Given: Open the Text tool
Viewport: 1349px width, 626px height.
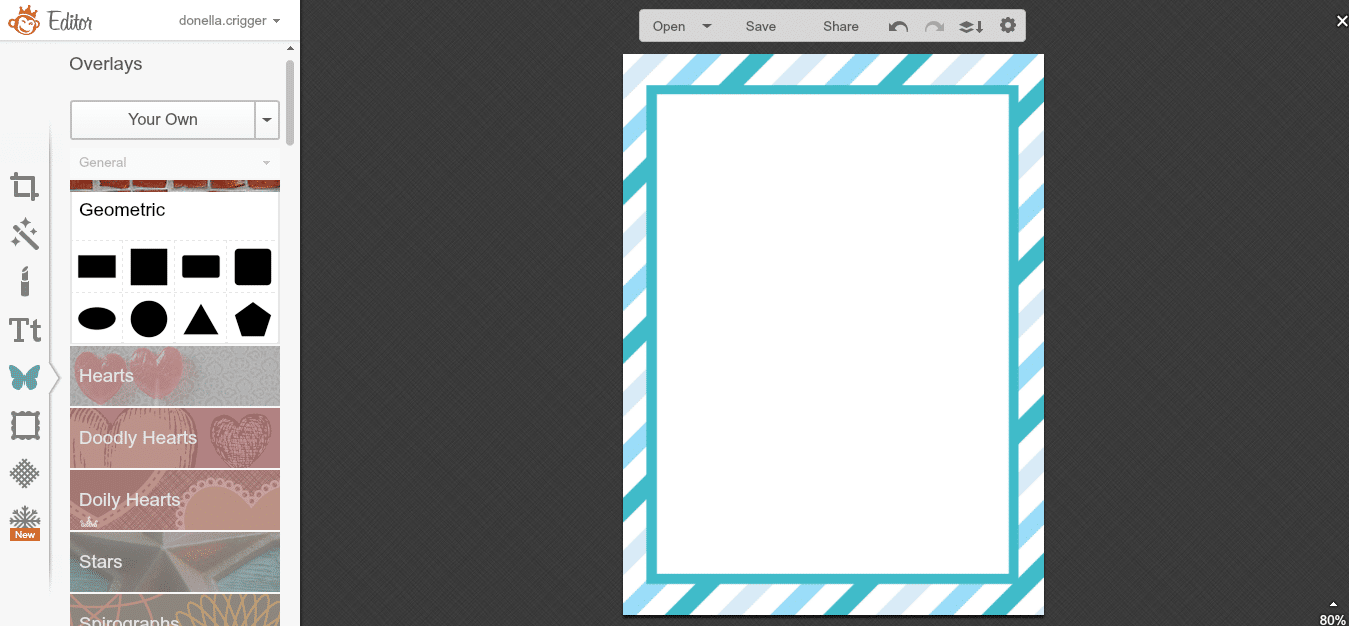Looking at the screenshot, I should pos(25,330).
